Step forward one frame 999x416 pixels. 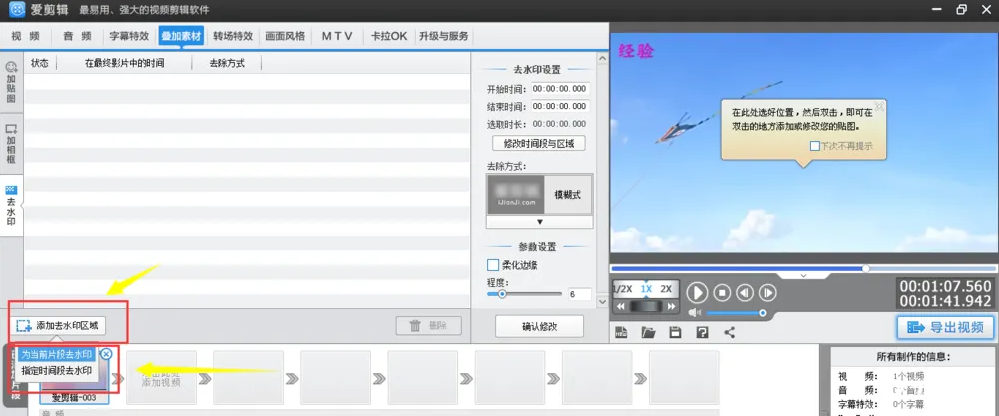tap(768, 293)
